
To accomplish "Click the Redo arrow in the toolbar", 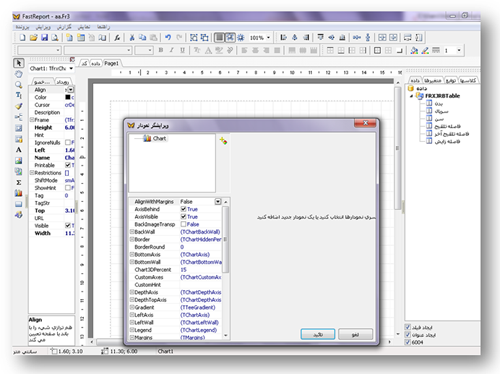I will (x=179, y=37).
